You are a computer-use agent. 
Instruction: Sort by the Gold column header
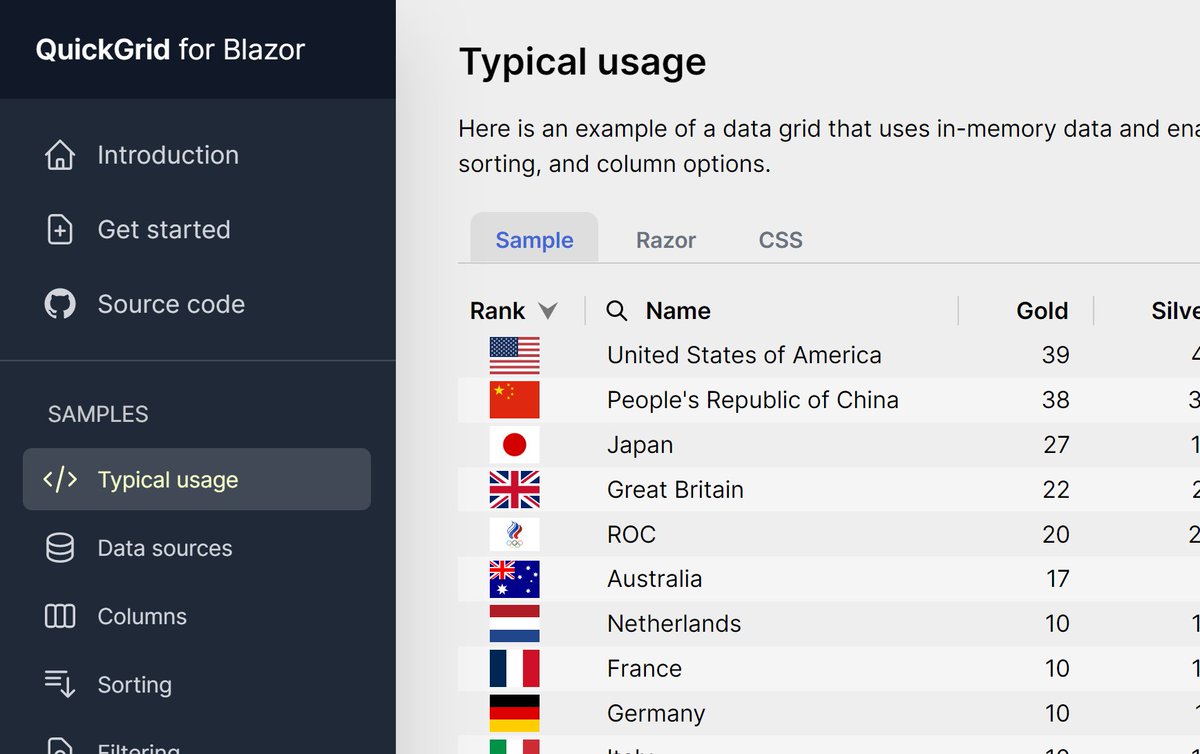click(x=1042, y=311)
